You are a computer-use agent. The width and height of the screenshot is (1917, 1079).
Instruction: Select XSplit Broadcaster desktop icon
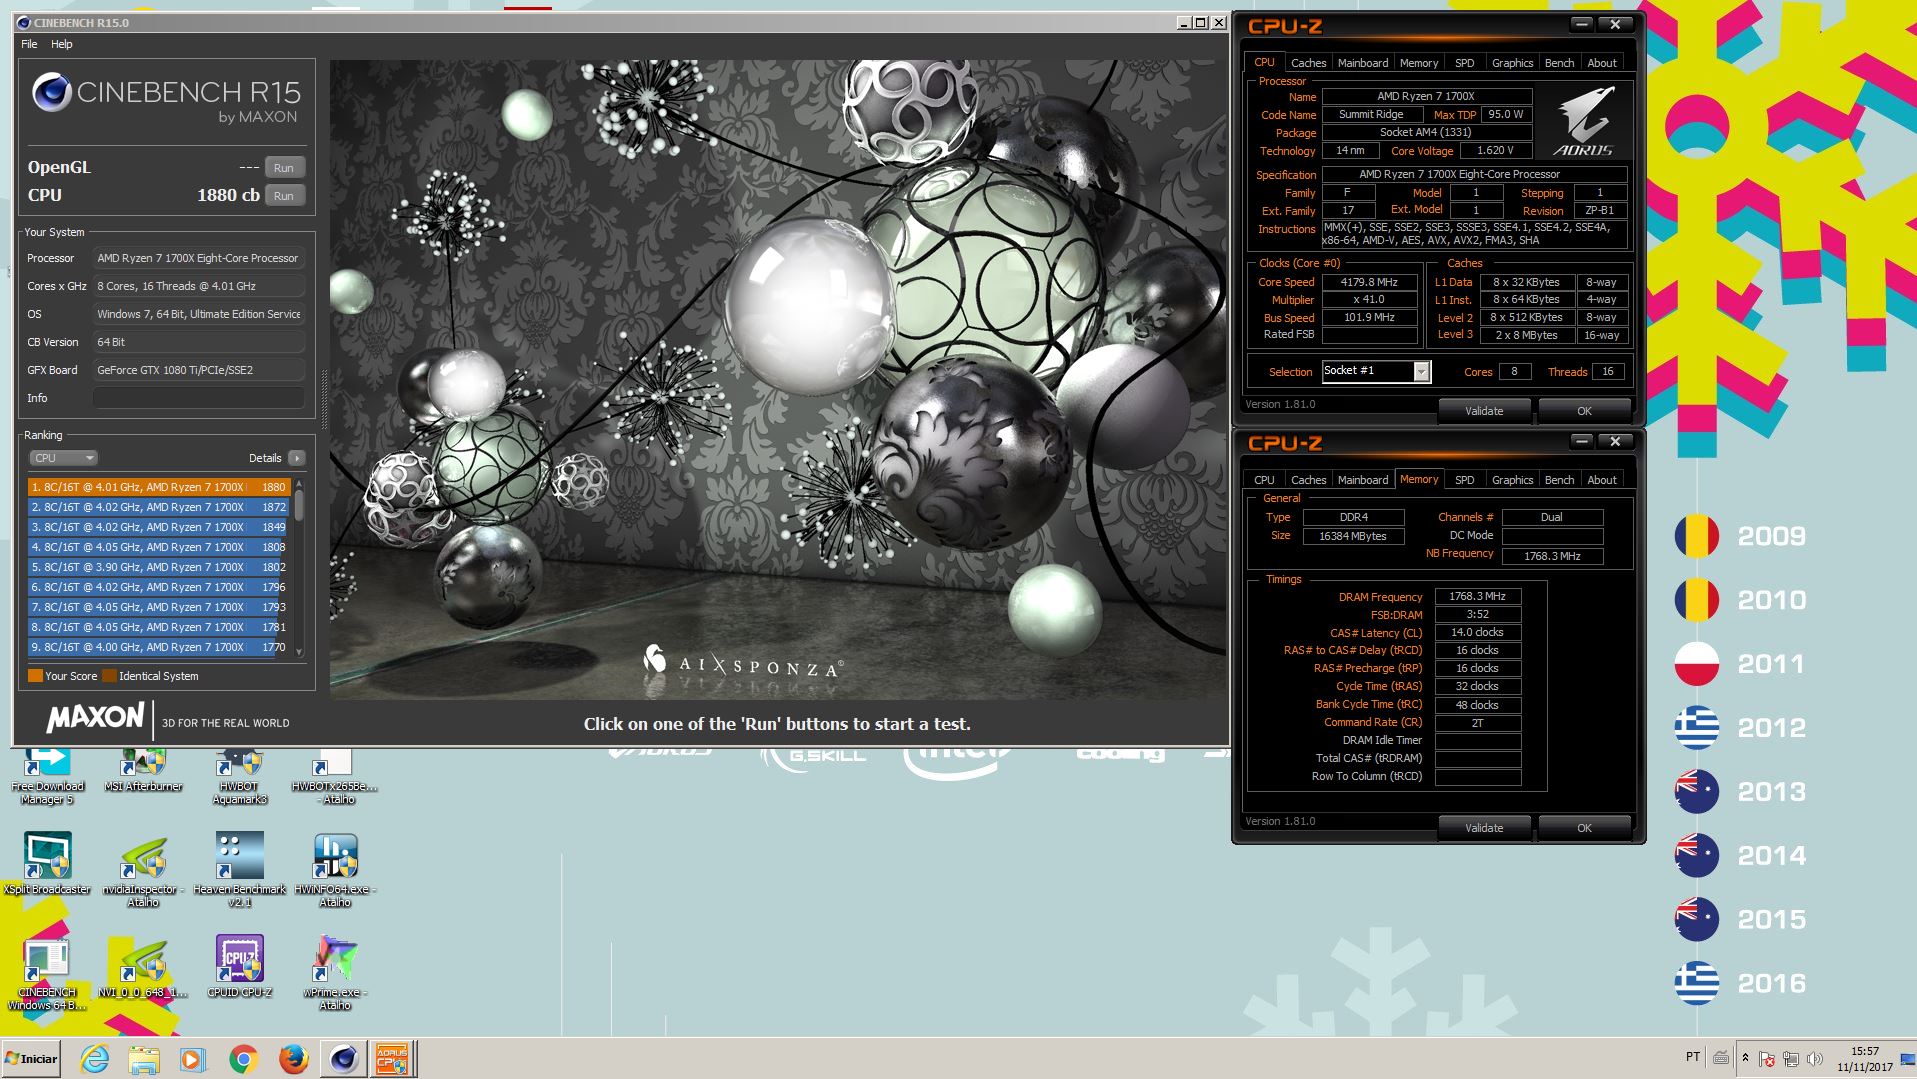(47, 863)
